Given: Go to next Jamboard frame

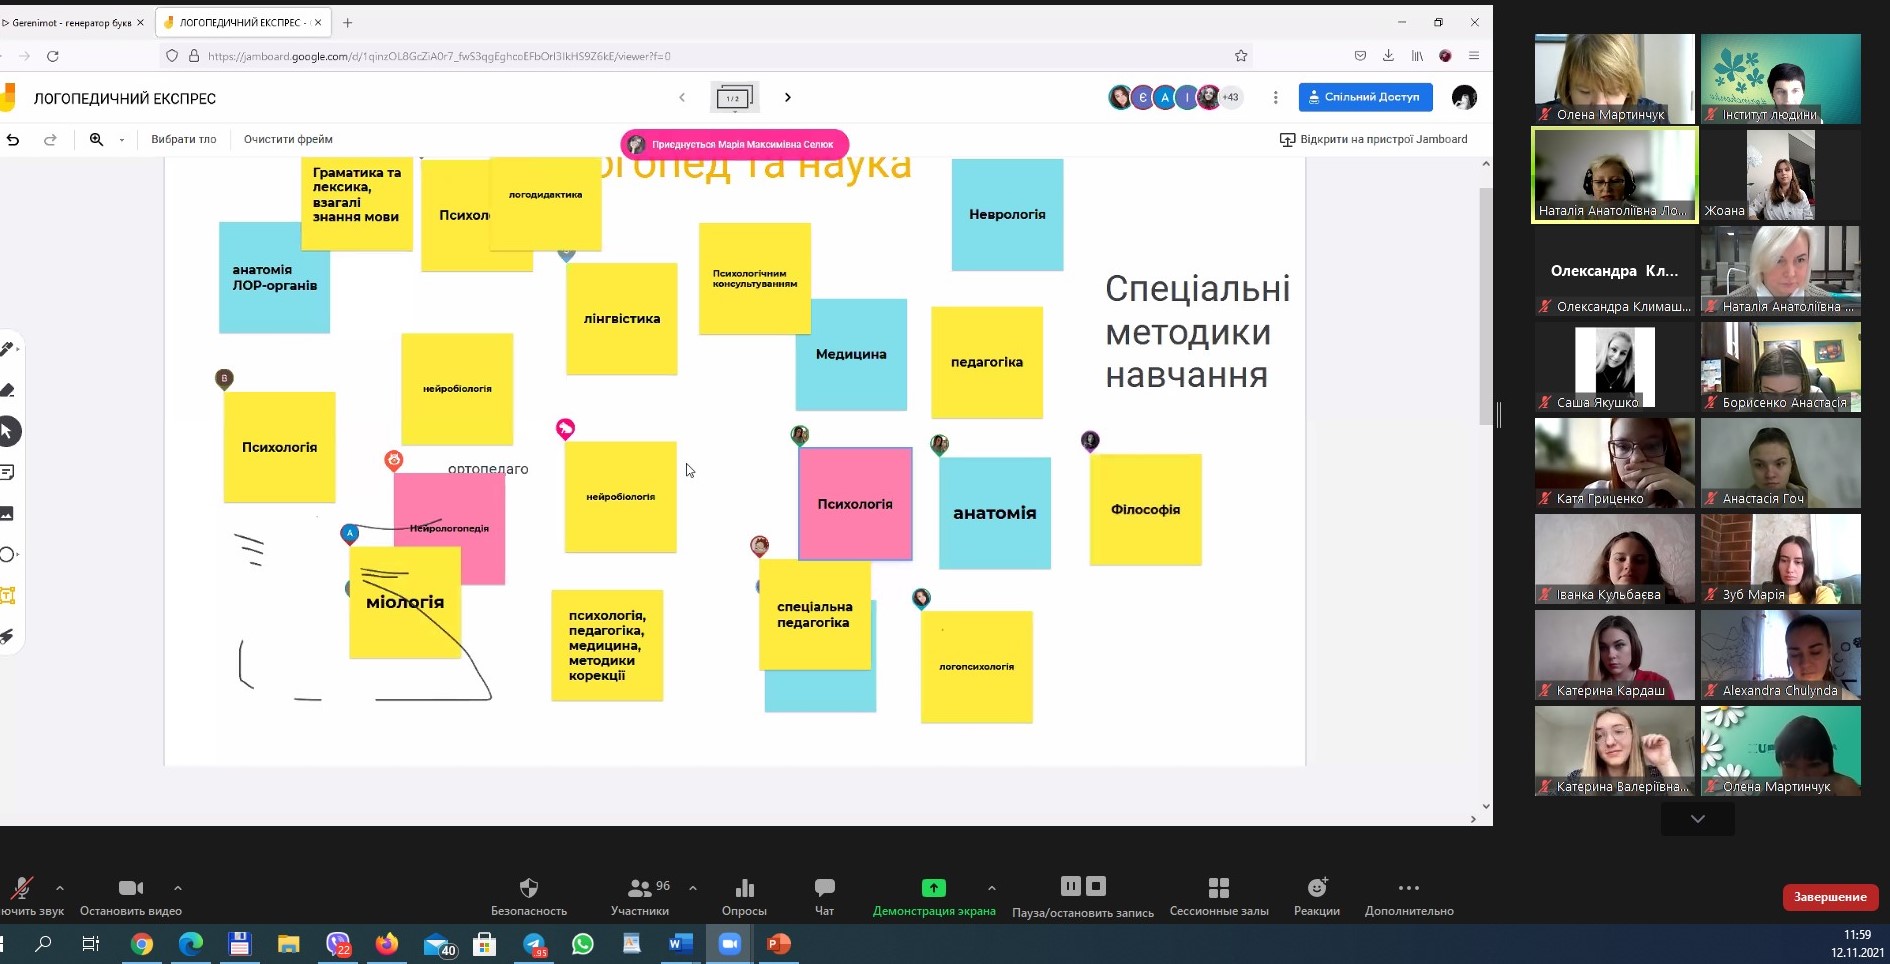Looking at the screenshot, I should click(788, 97).
